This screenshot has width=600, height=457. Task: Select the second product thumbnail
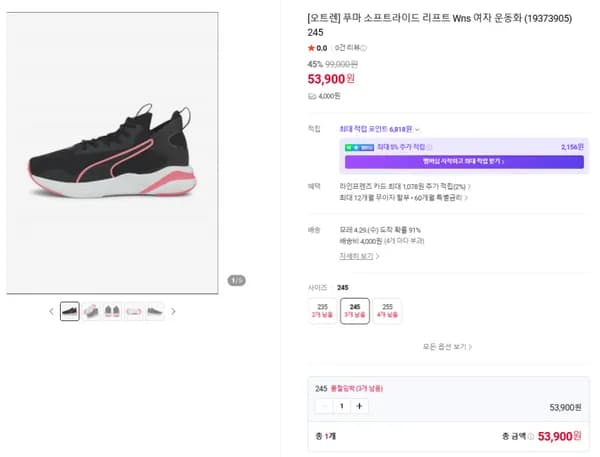tap(91, 311)
